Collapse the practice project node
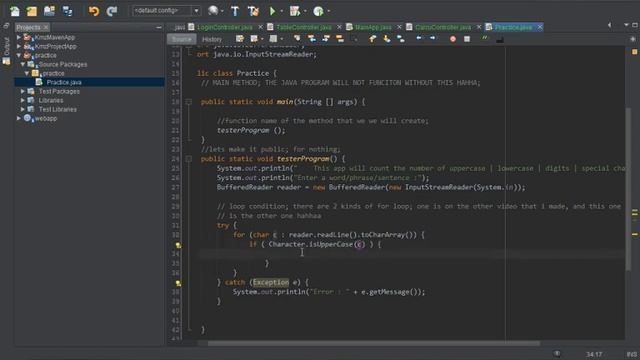The width and height of the screenshot is (640, 360). [x=19, y=55]
